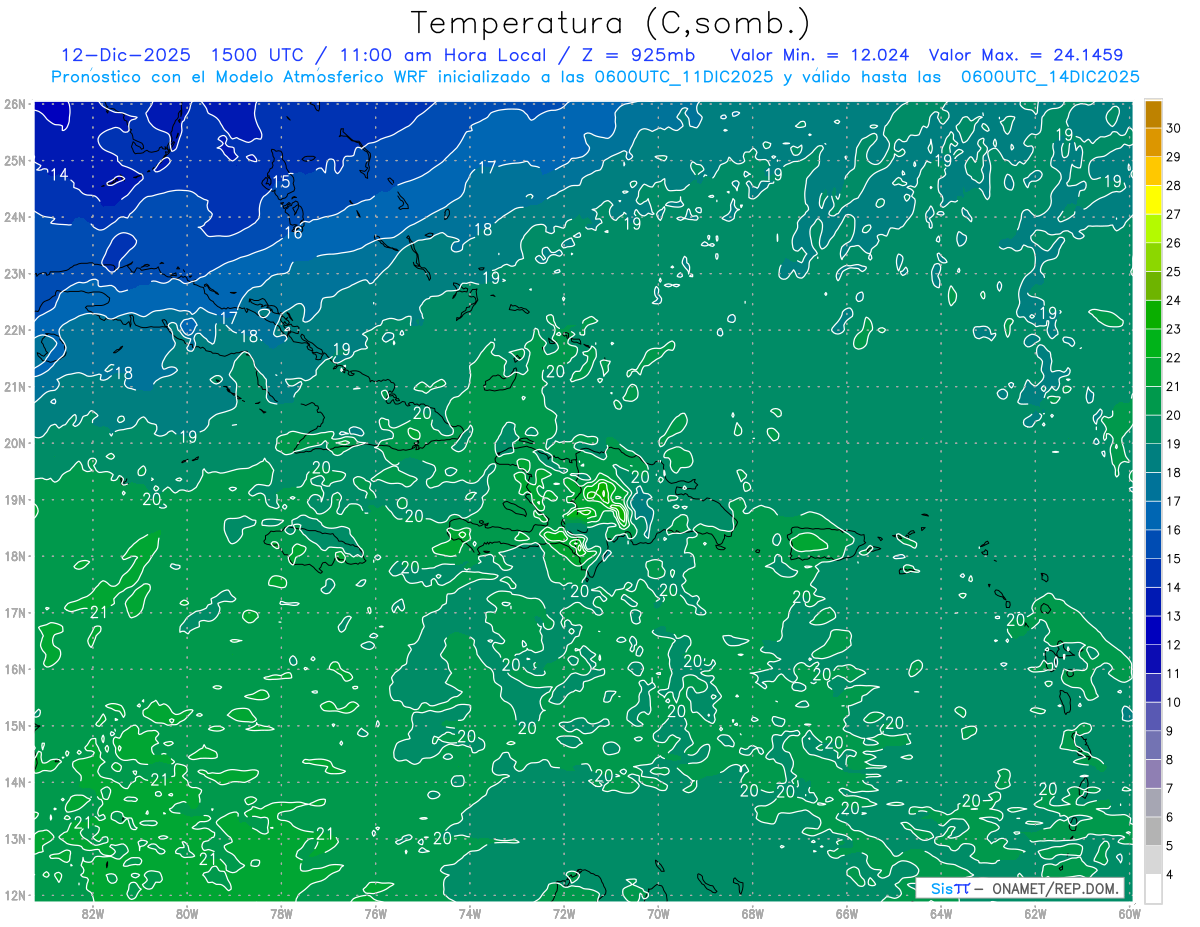Click the 14 degree contour label
The height and width of the screenshot is (927, 1200).
click(x=59, y=175)
